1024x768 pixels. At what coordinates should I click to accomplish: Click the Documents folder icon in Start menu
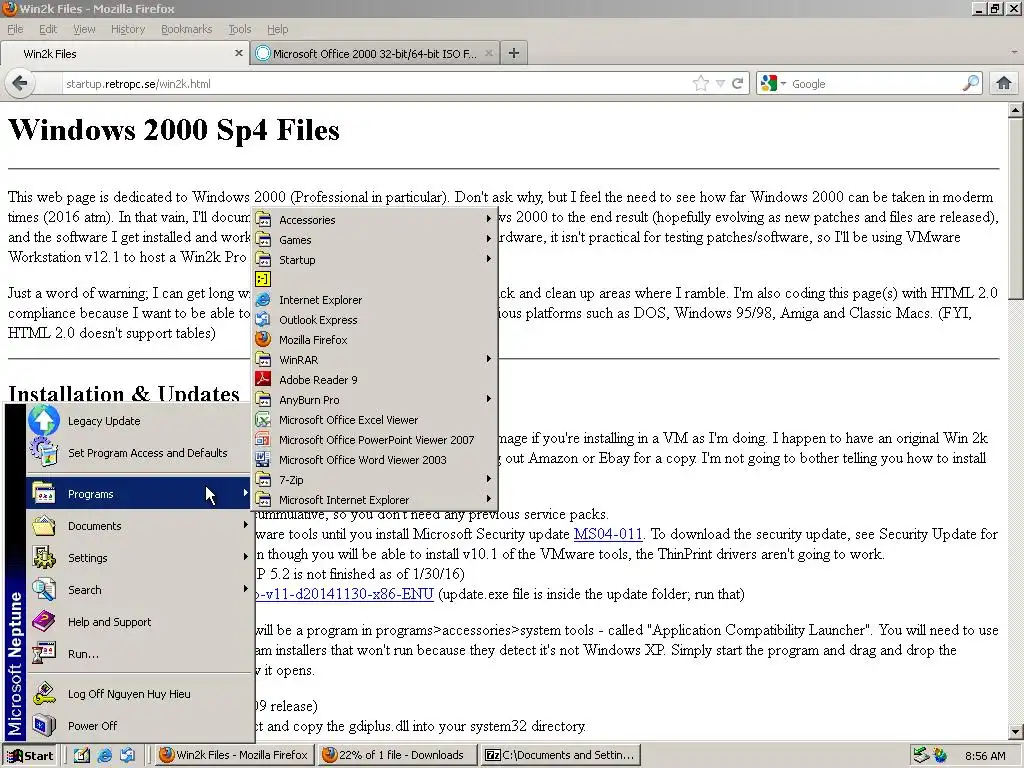point(44,526)
